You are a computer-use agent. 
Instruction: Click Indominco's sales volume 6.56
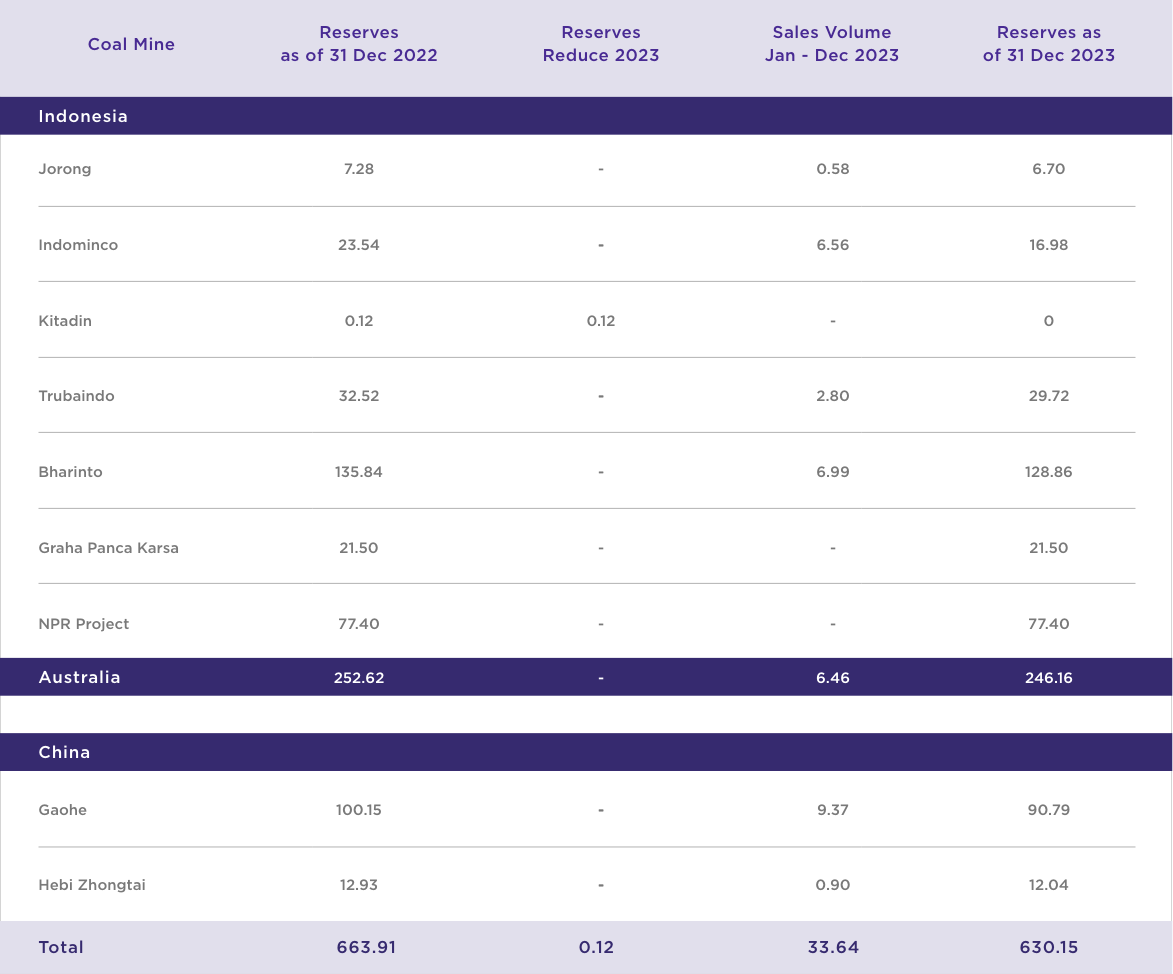tap(833, 245)
